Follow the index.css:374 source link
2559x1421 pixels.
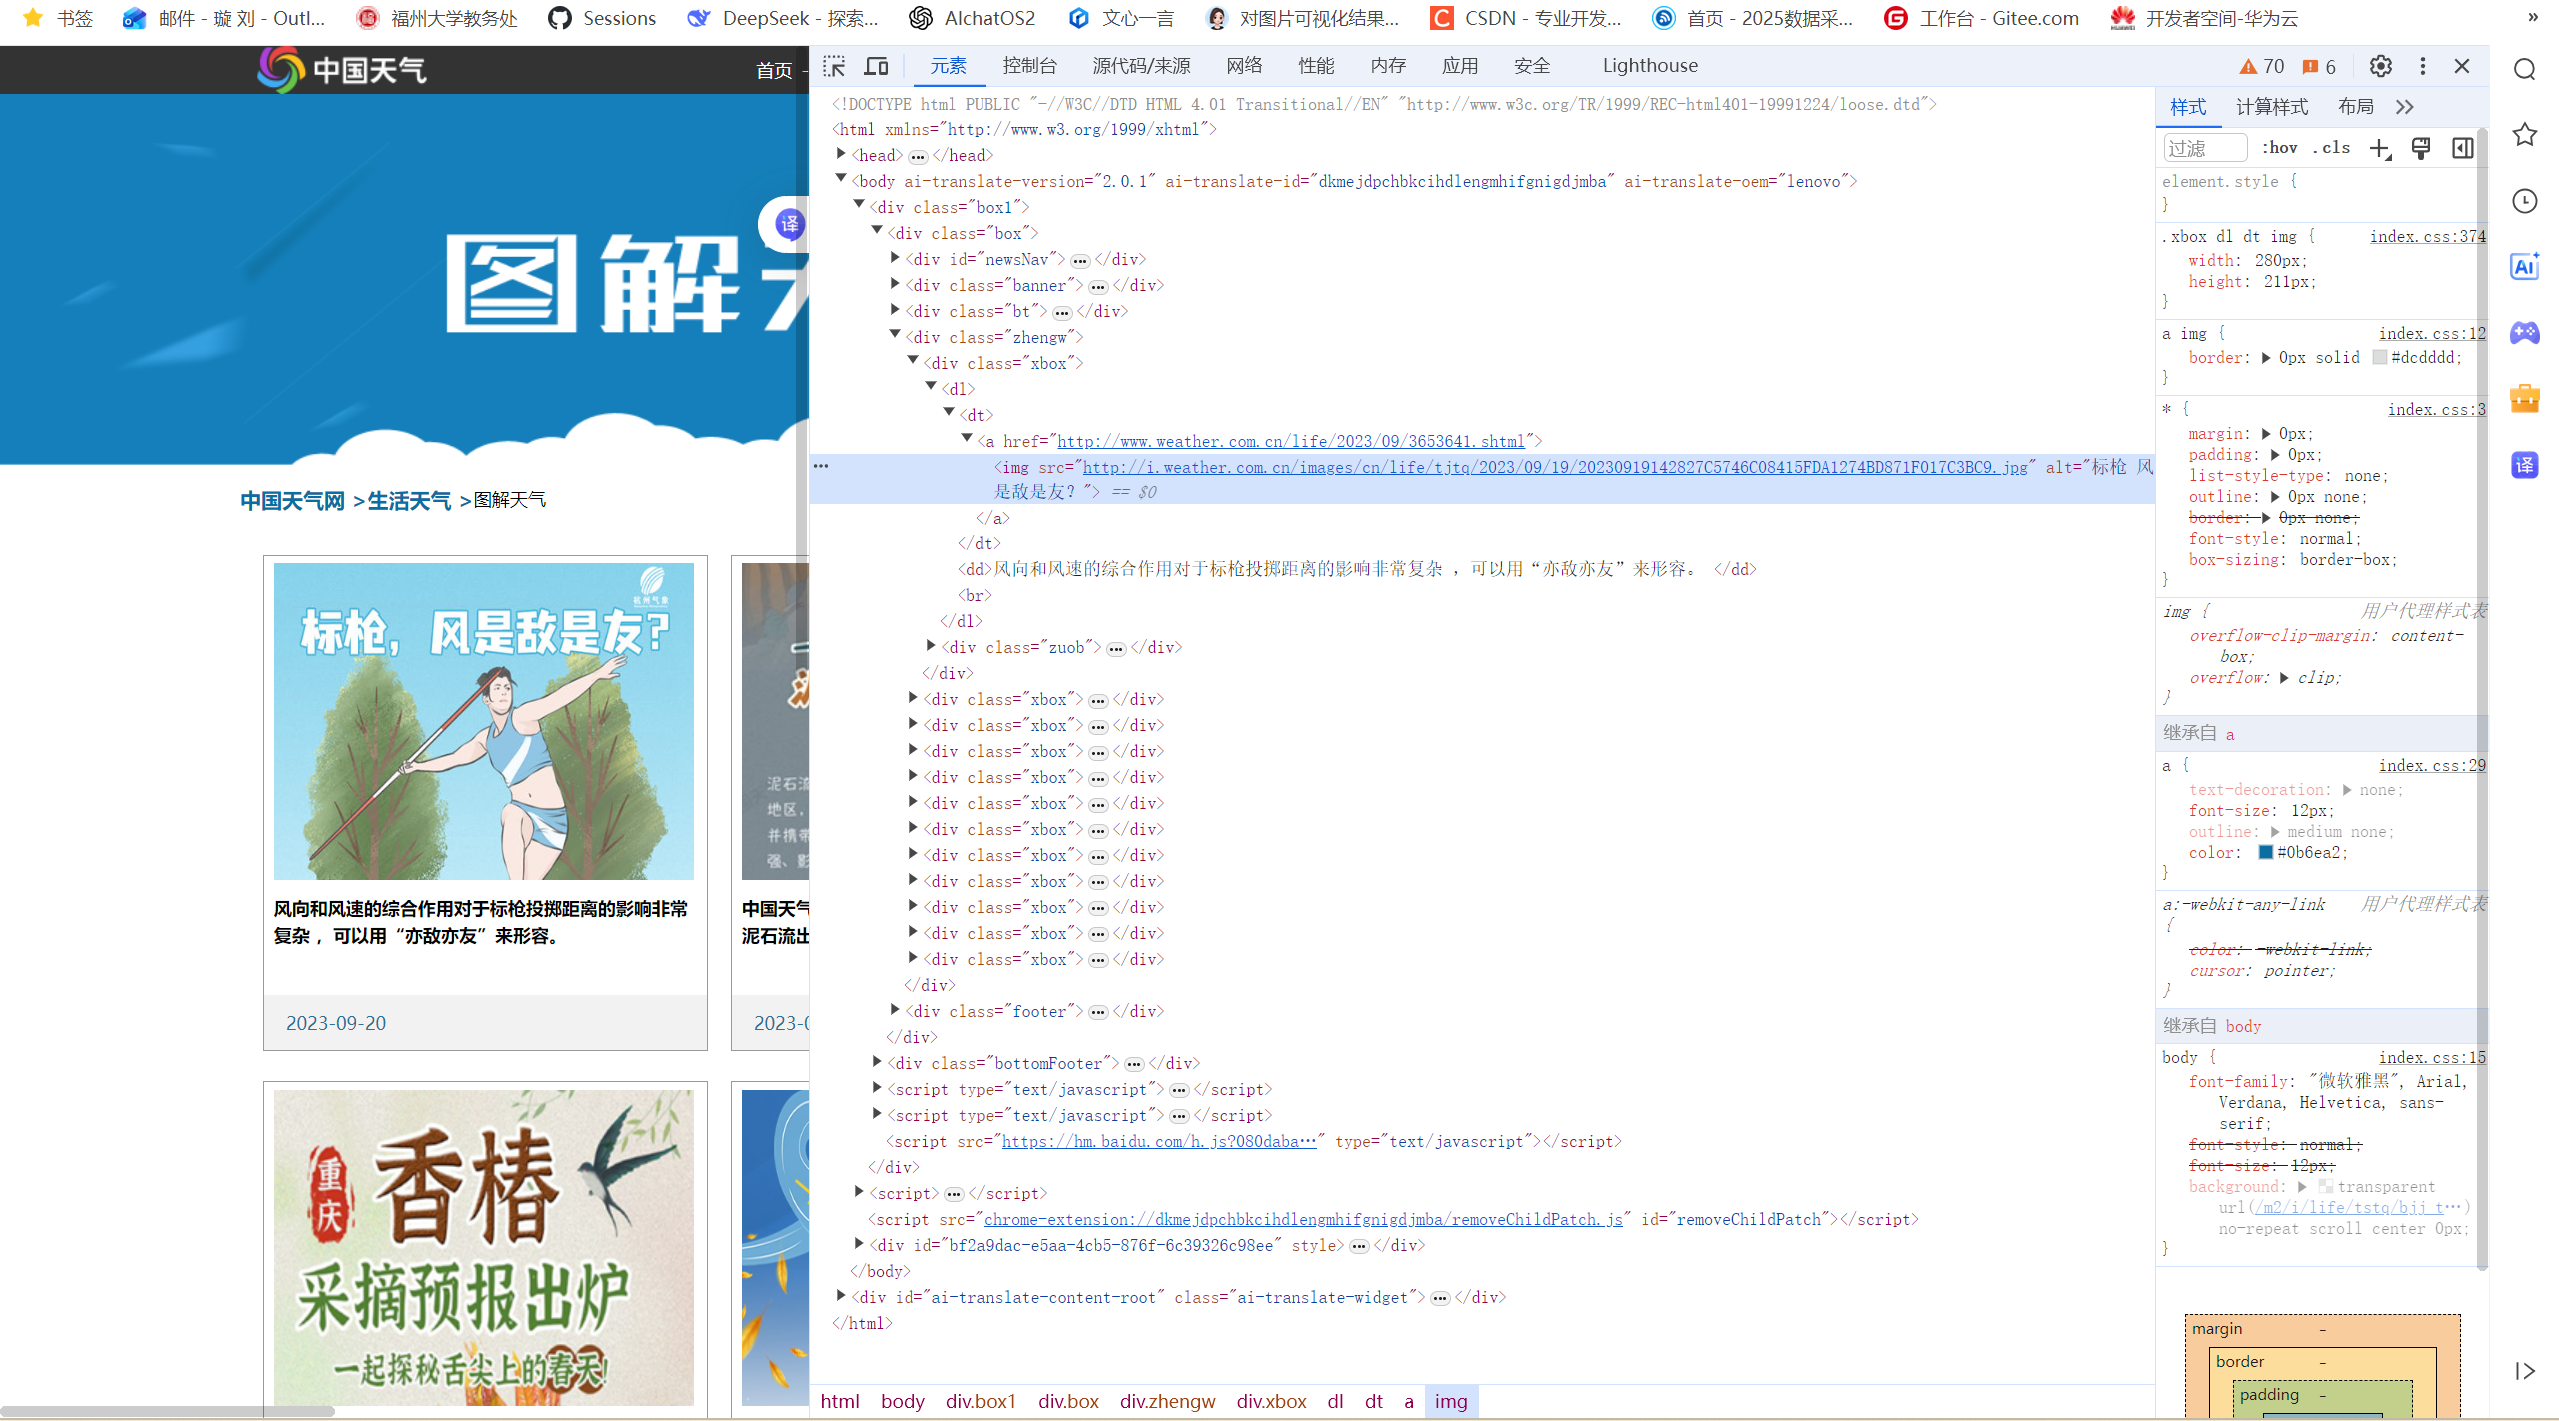pyautogui.click(x=2426, y=237)
